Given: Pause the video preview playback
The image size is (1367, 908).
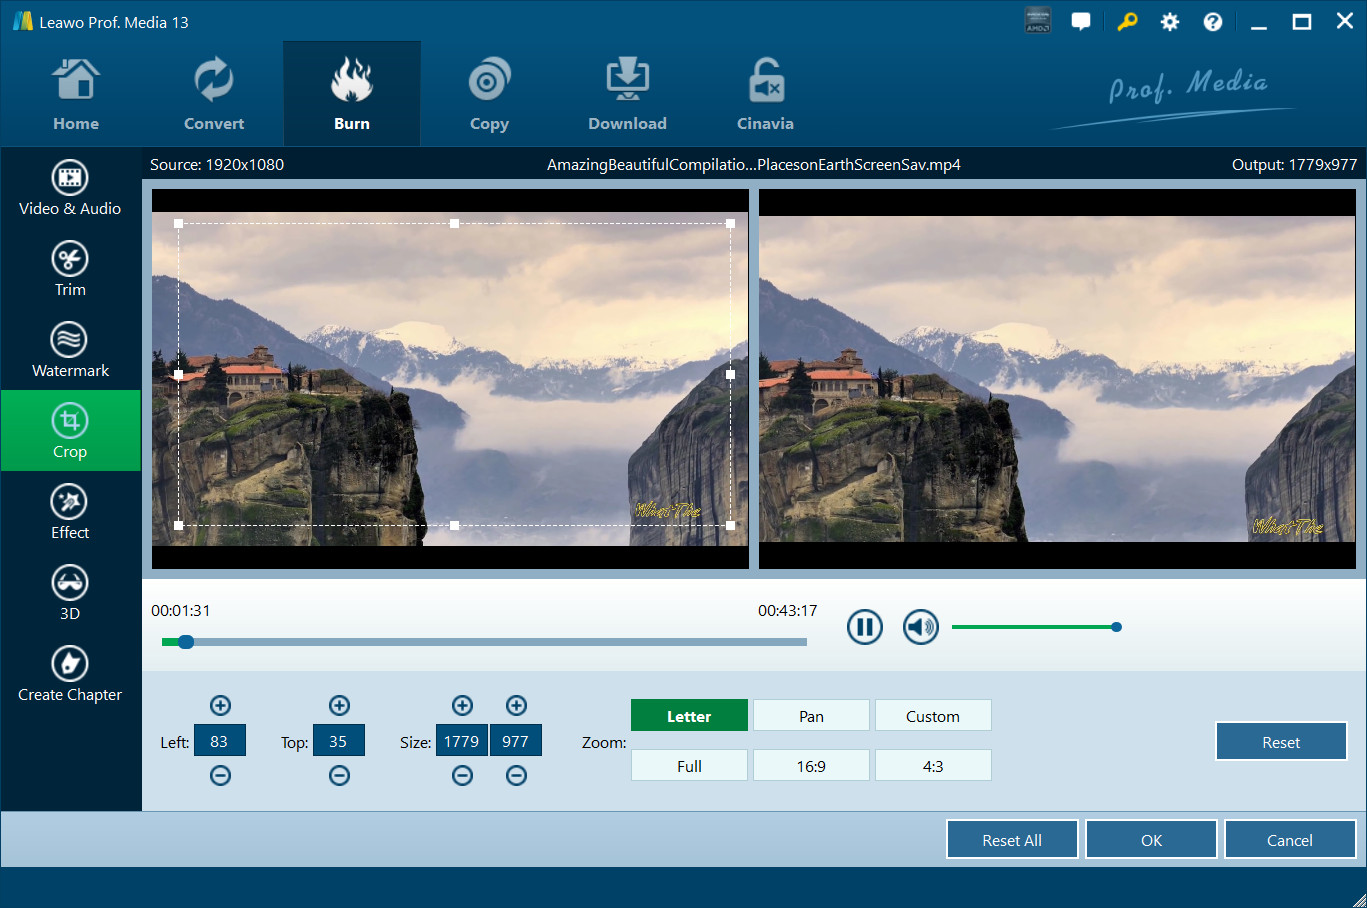Looking at the screenshot, I should (x=865, y=627).
